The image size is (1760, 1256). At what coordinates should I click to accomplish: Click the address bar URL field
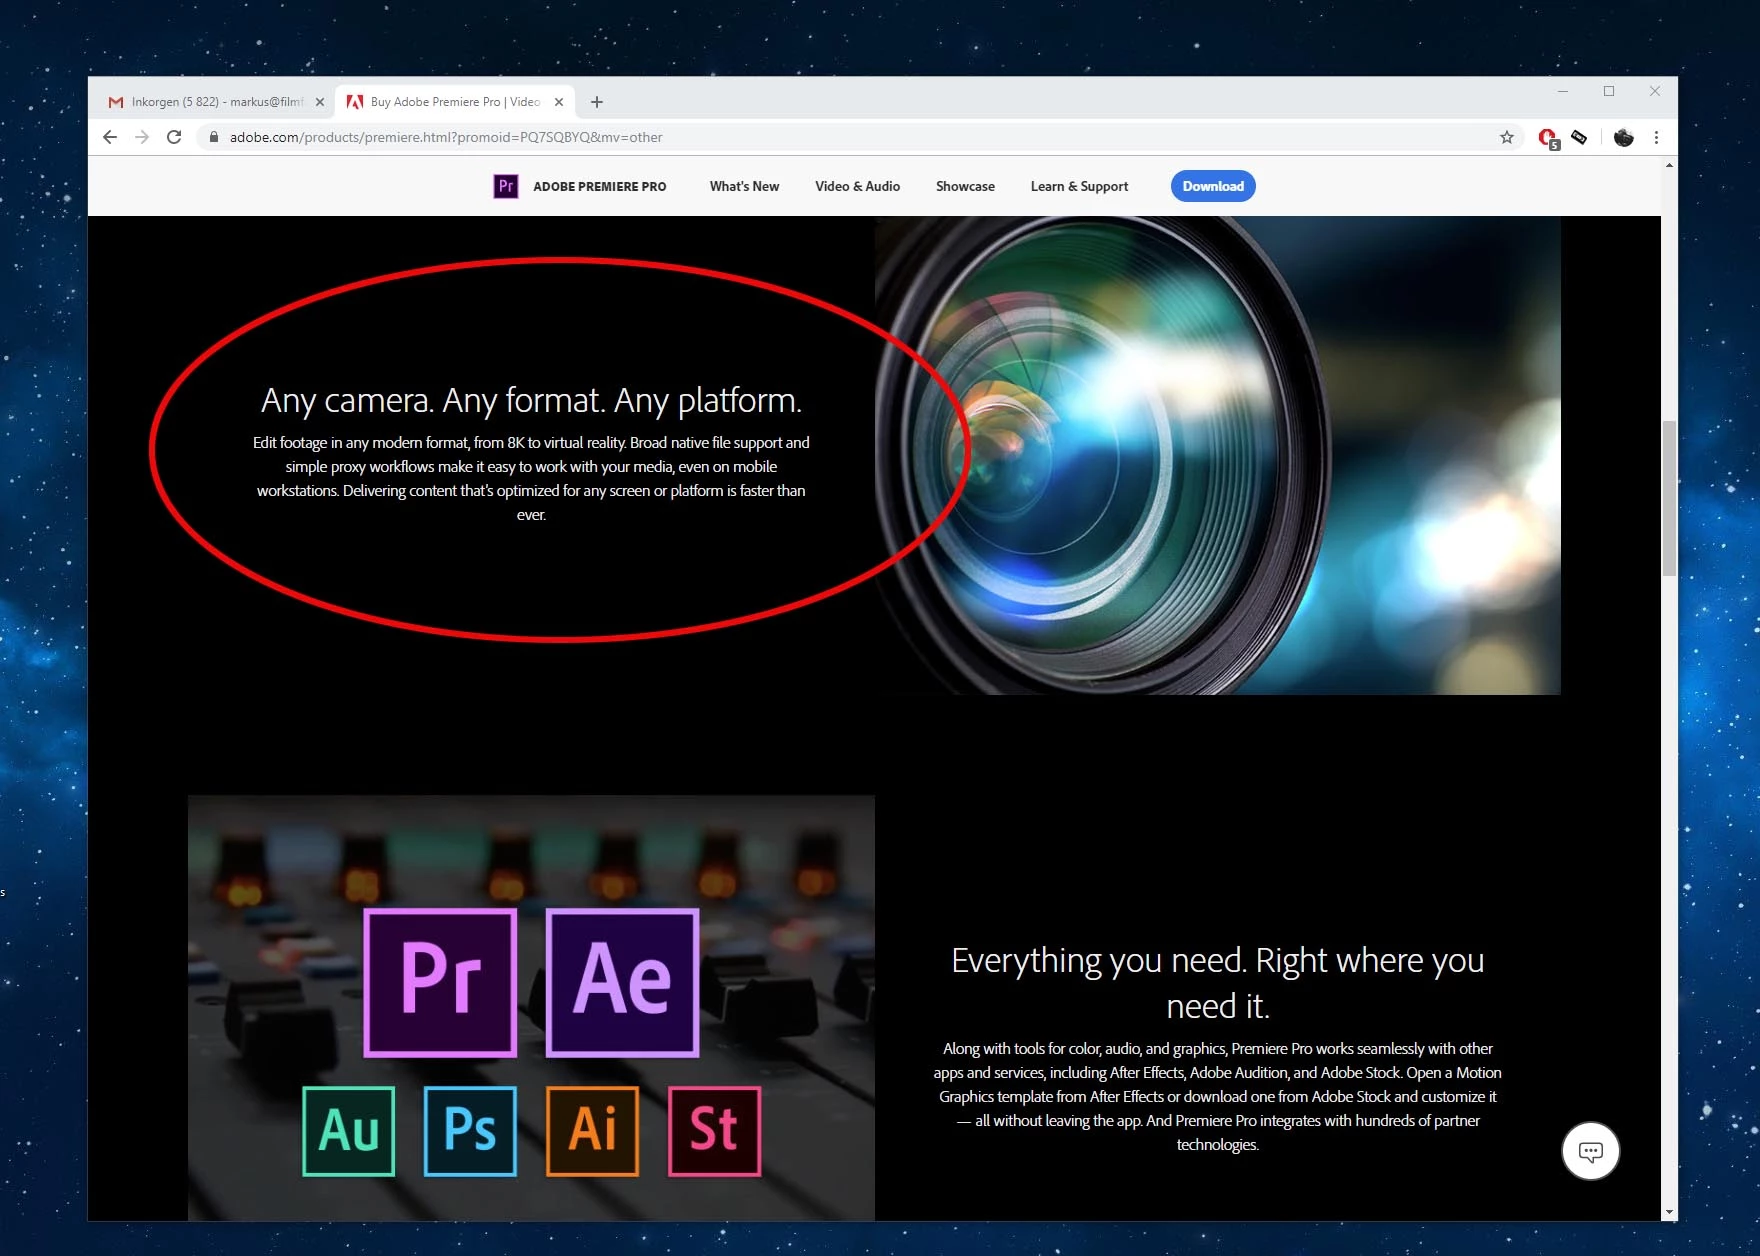pos(860,137)
